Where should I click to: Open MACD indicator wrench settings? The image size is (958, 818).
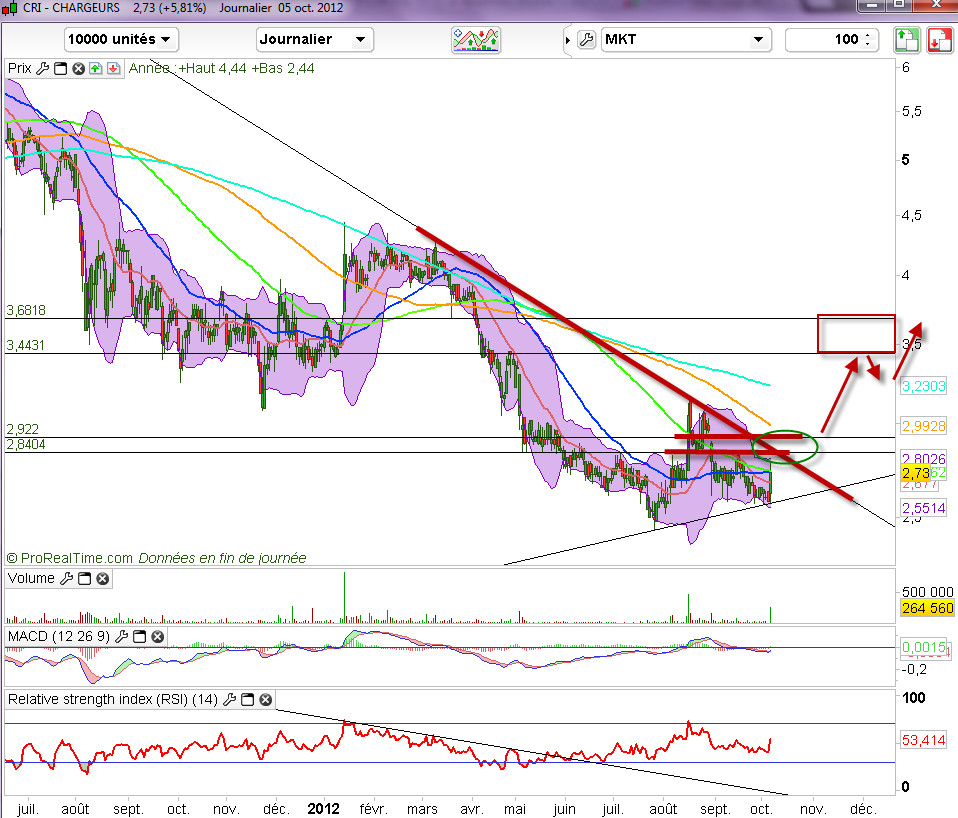tap(123, 637)
